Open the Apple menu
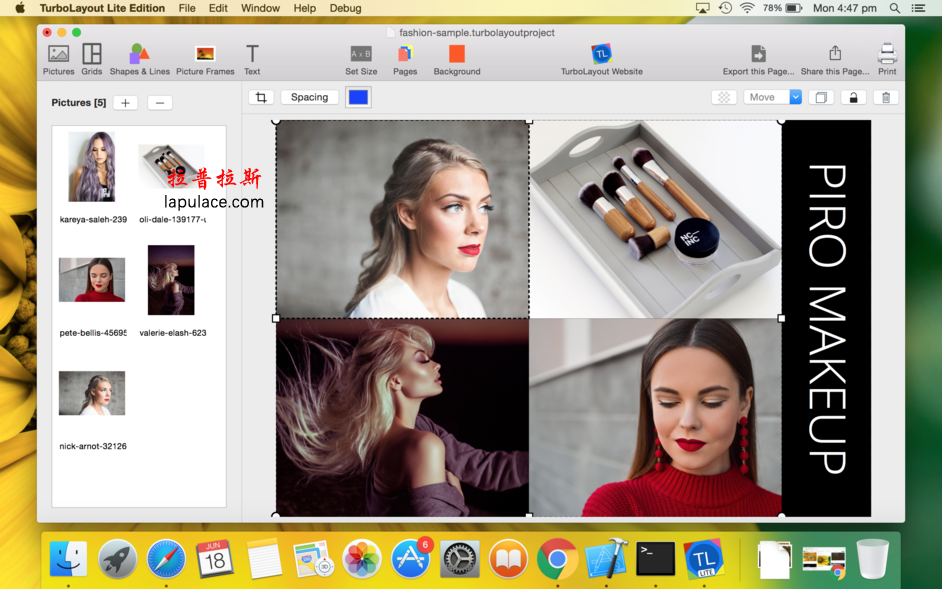Viewport: 942px width, 589px height. click(x=20, y=8)
